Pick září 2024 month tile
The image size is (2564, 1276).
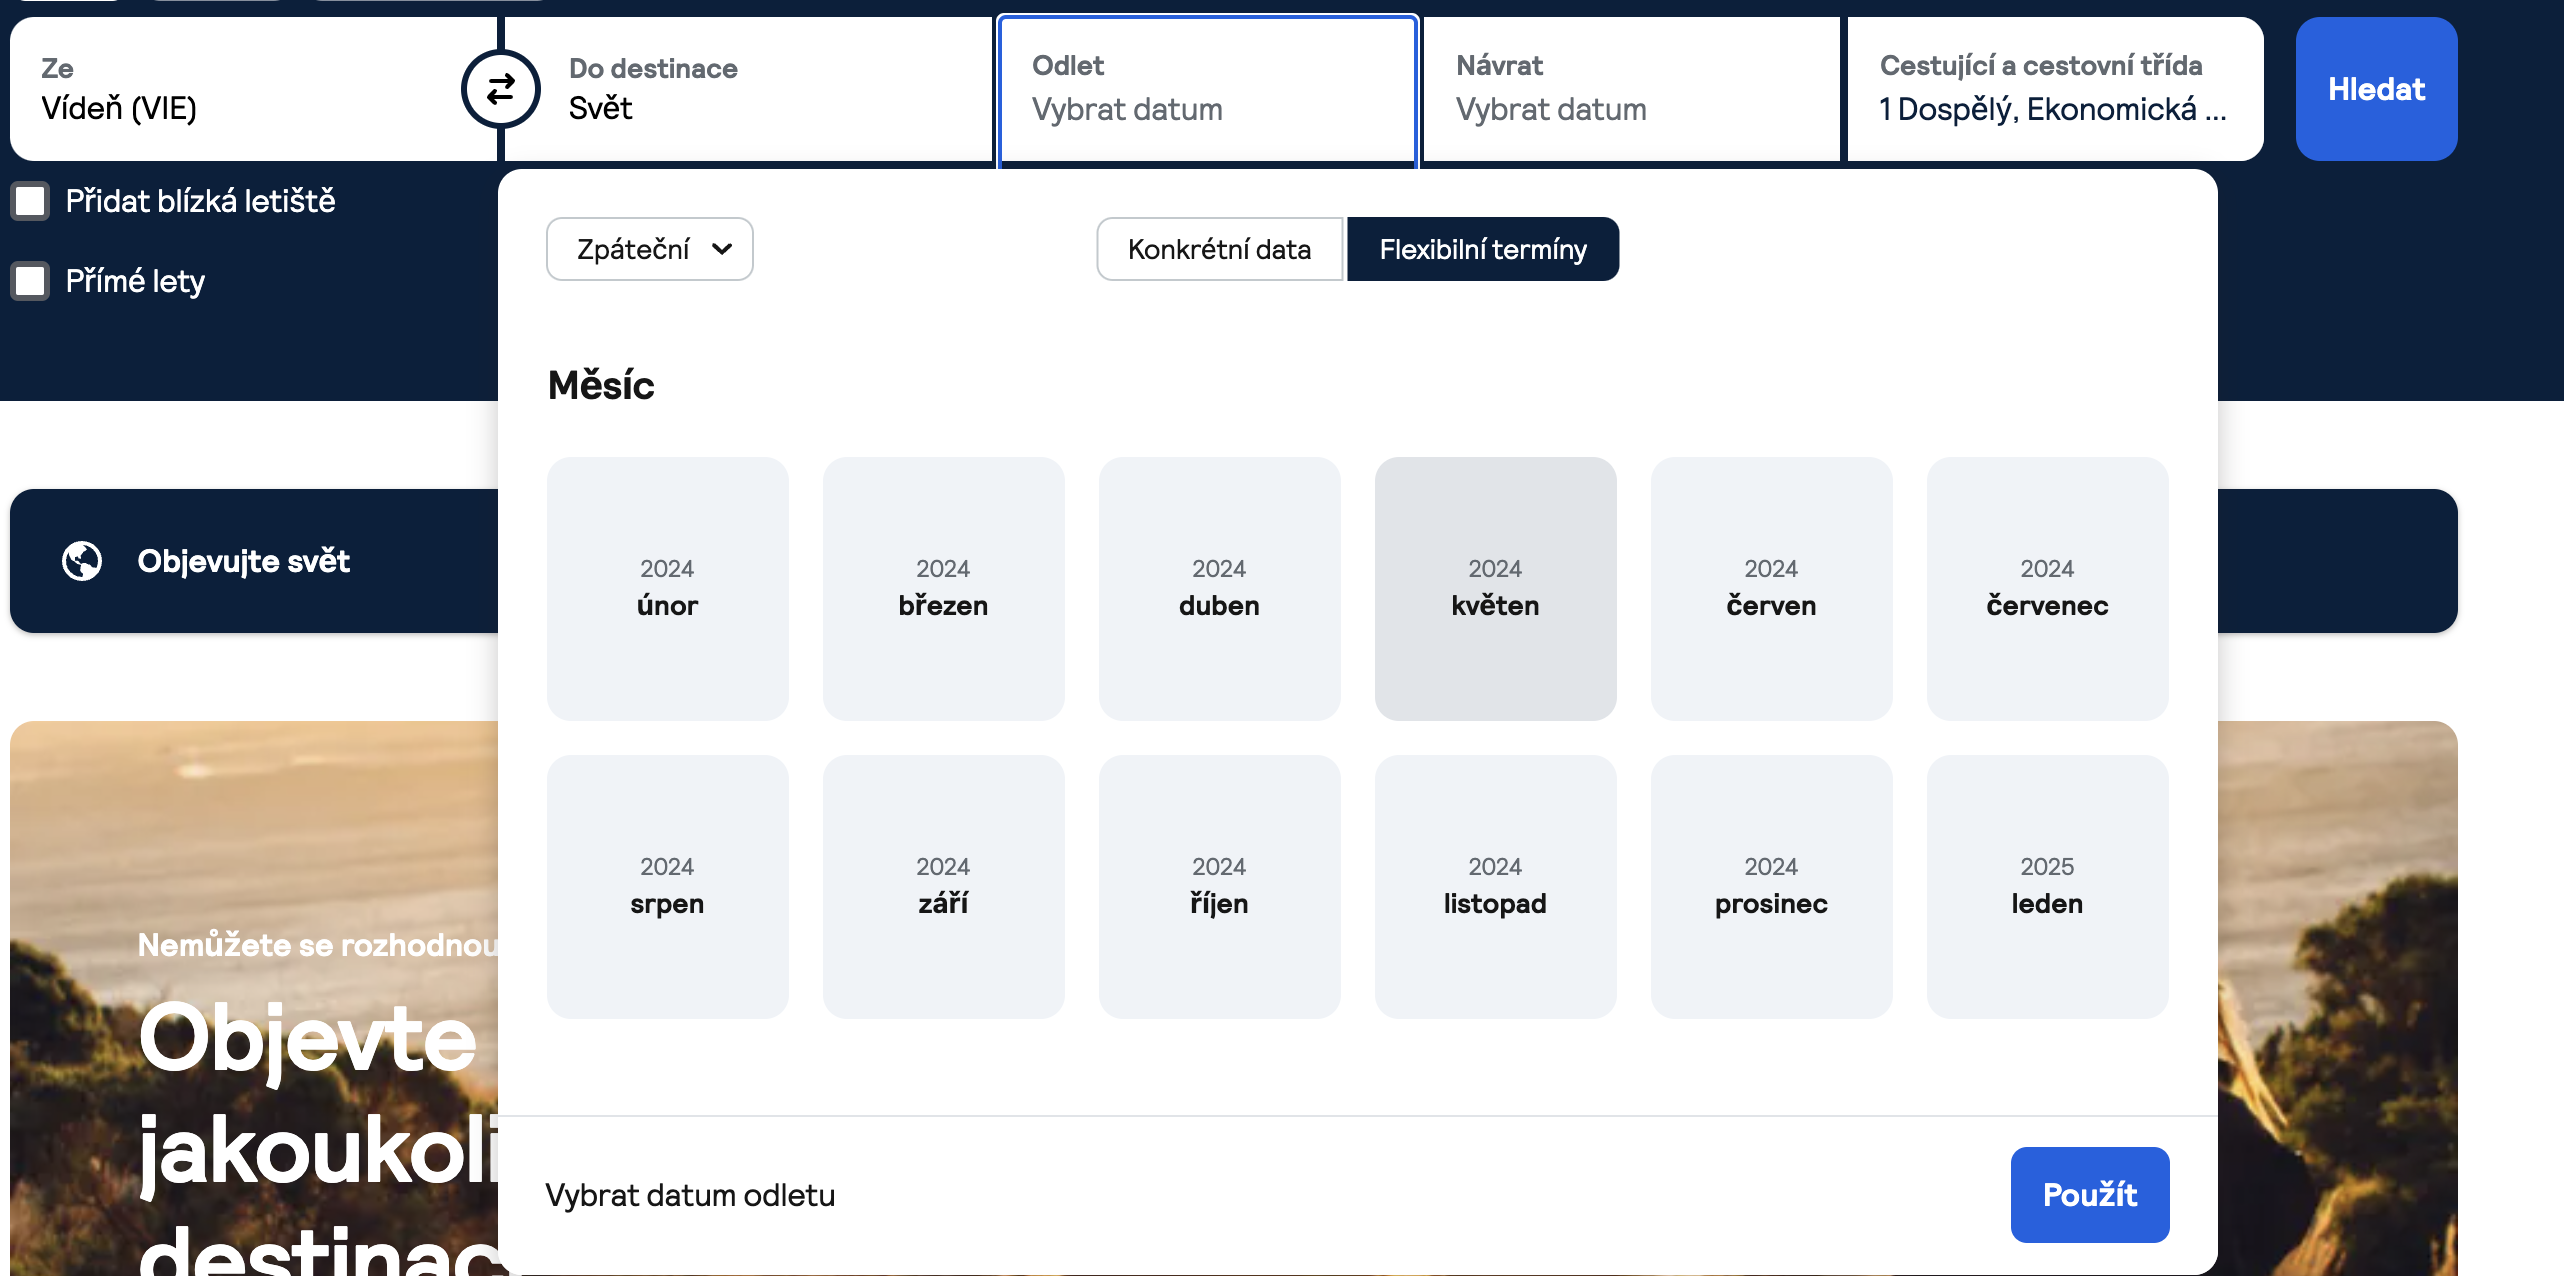click(943, 886)
